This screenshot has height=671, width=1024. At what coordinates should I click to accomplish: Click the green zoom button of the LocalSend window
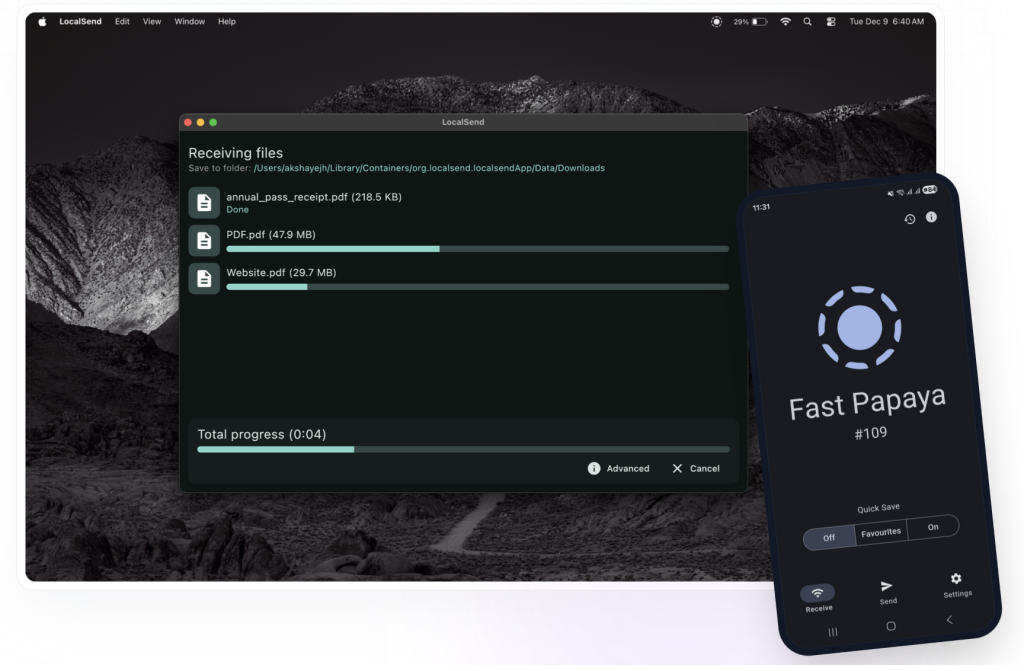tap(213, 122)
